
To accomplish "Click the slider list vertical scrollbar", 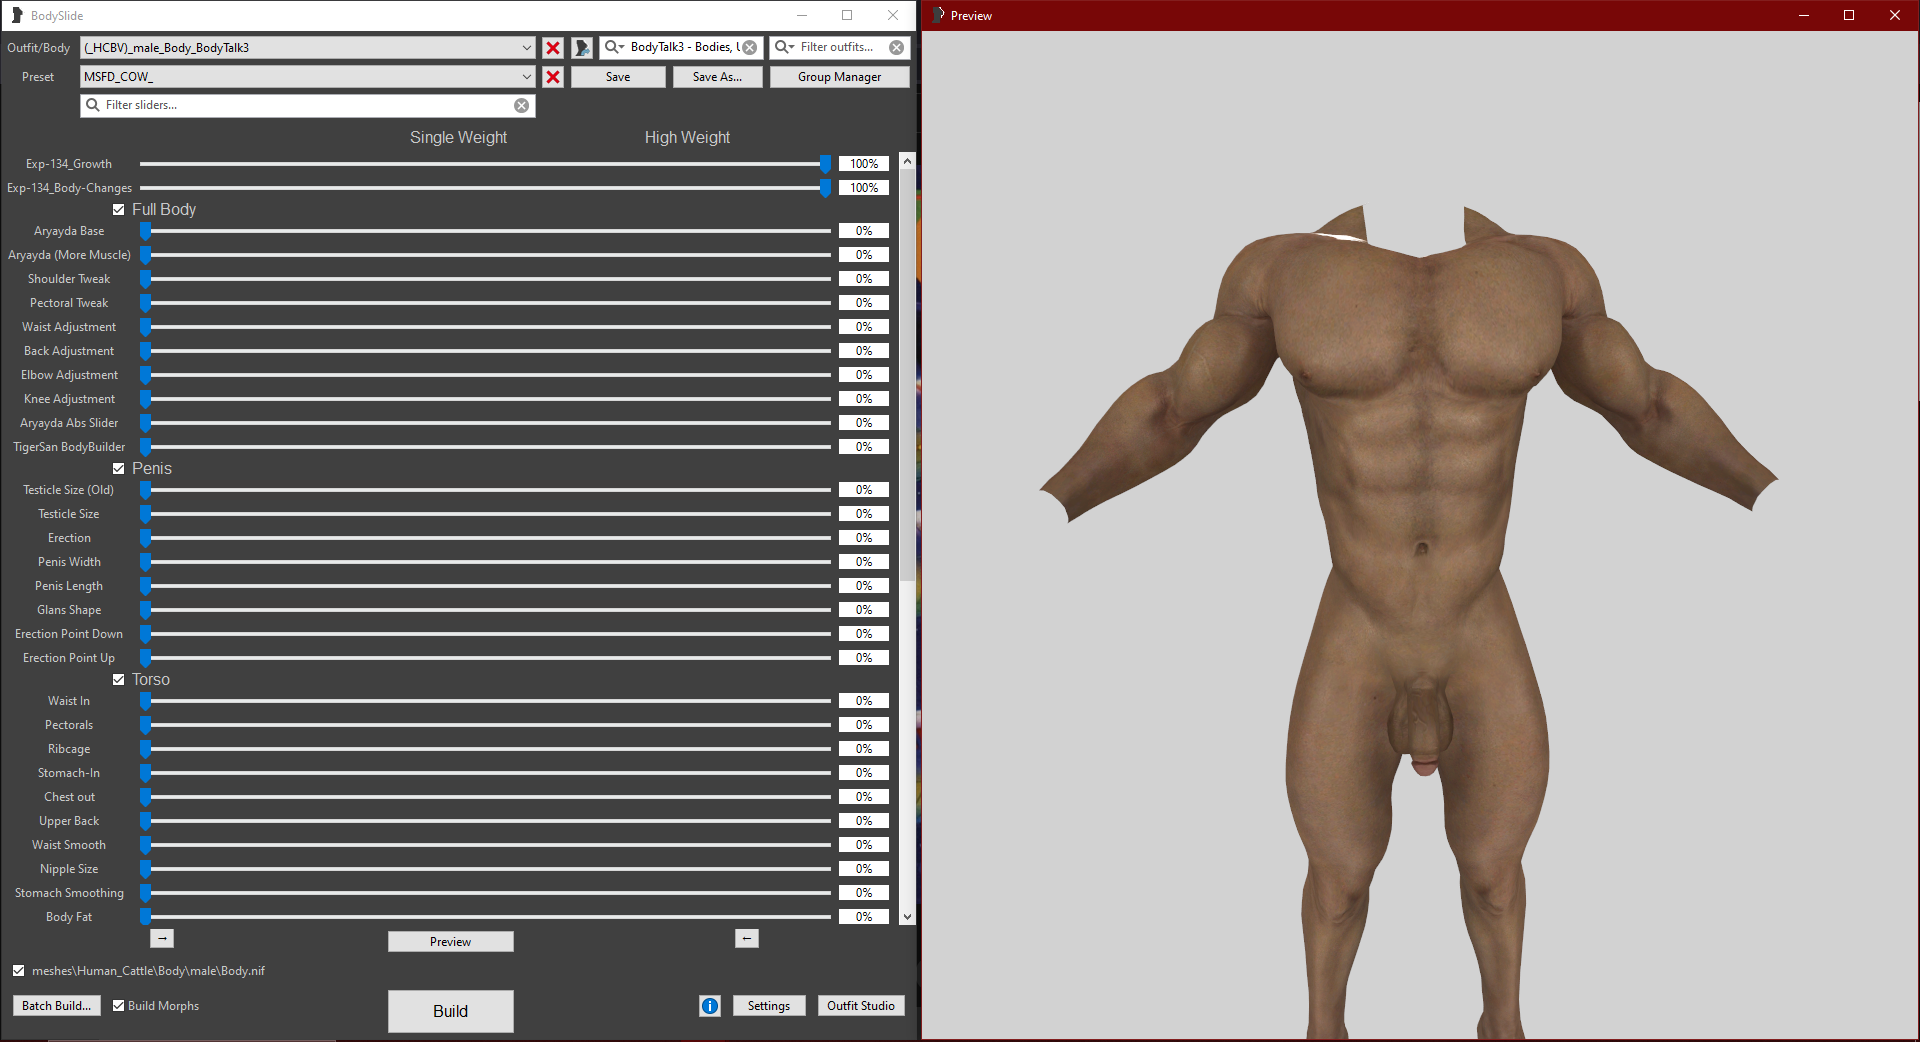I will pos(907,375).
